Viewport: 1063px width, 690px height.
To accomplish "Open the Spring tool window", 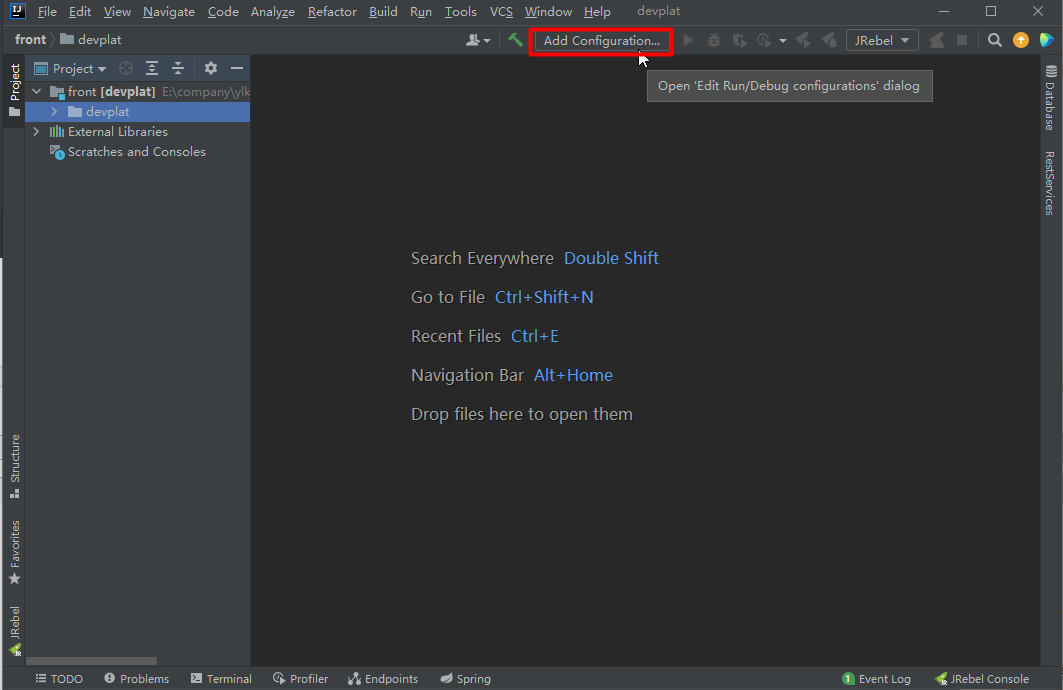I will click(x=465, y=678).
